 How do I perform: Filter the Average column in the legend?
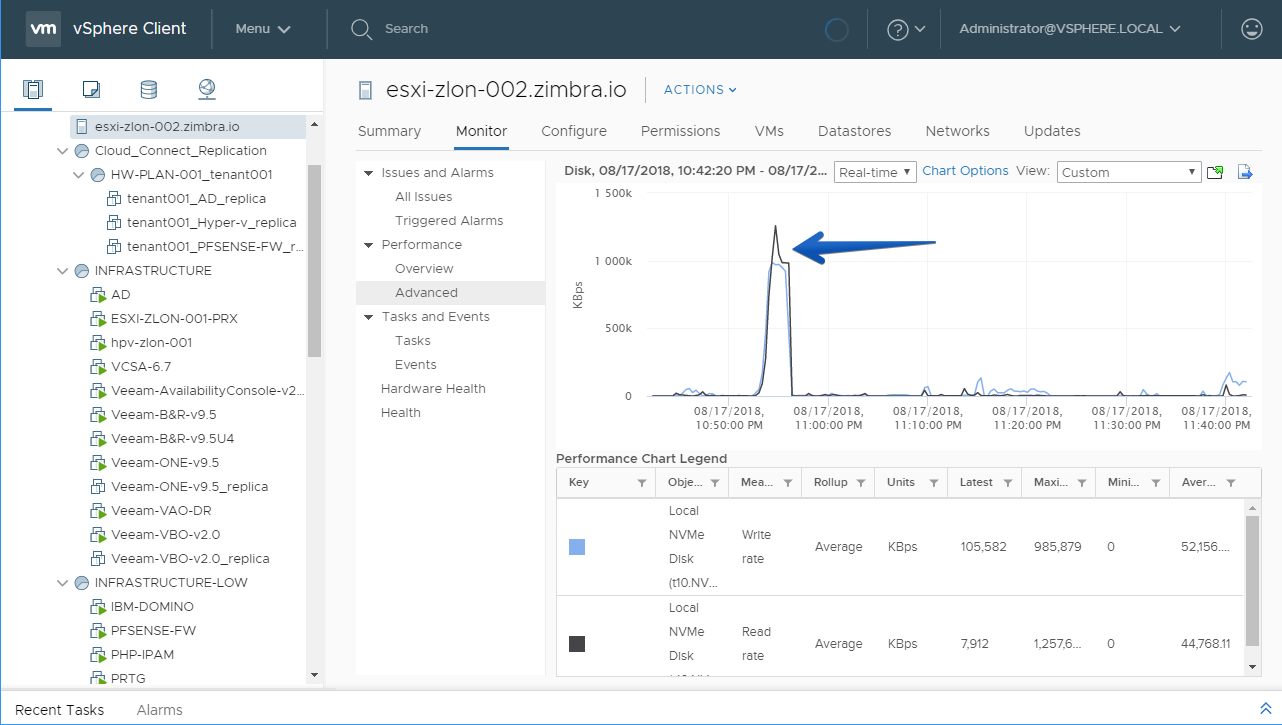[x=1230, y=483]
